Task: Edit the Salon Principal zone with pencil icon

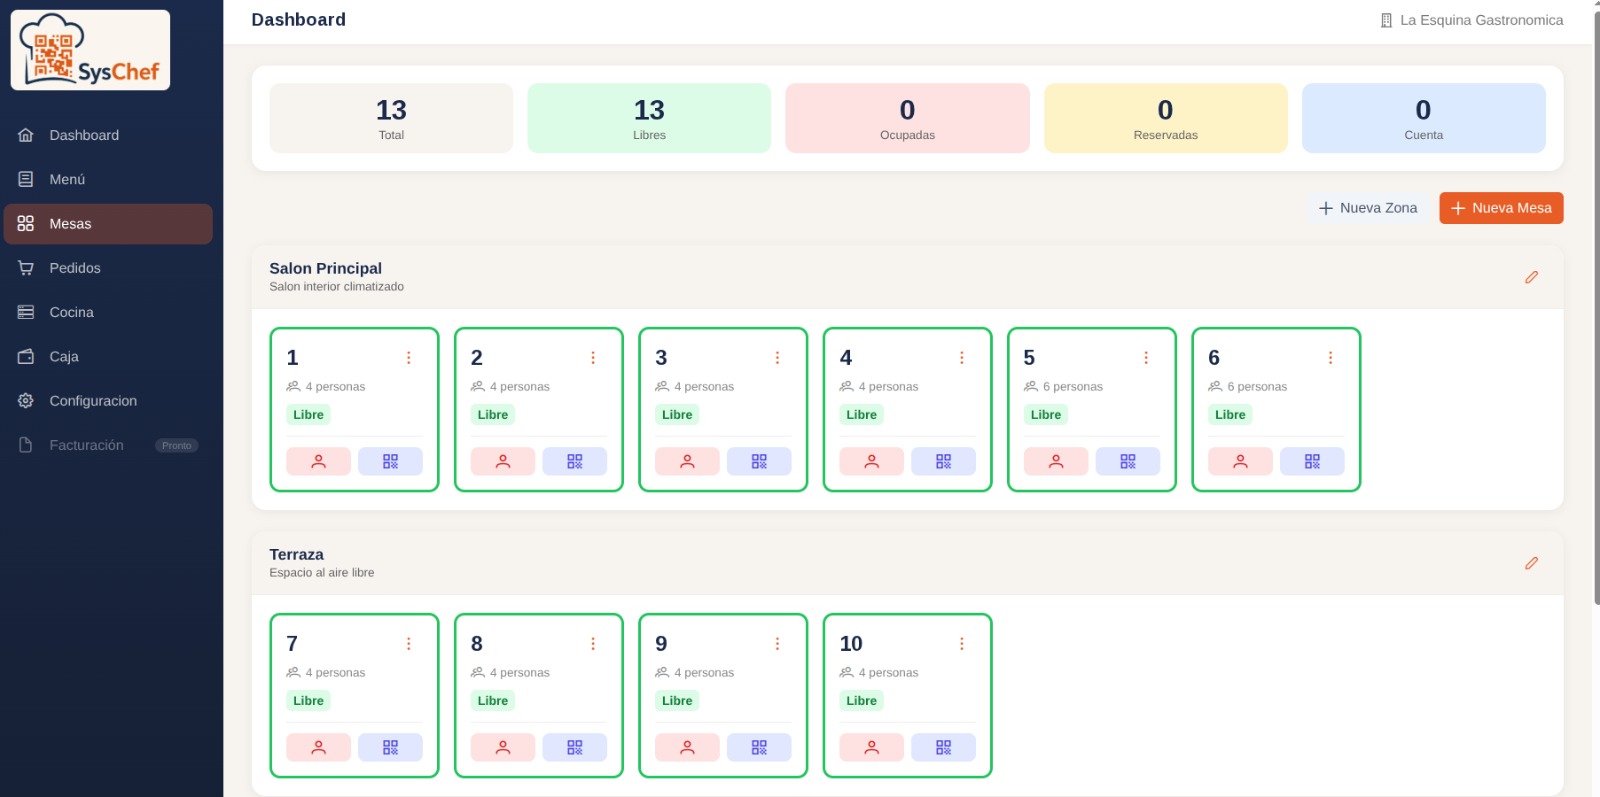Action: click(x=1531, y=277)
